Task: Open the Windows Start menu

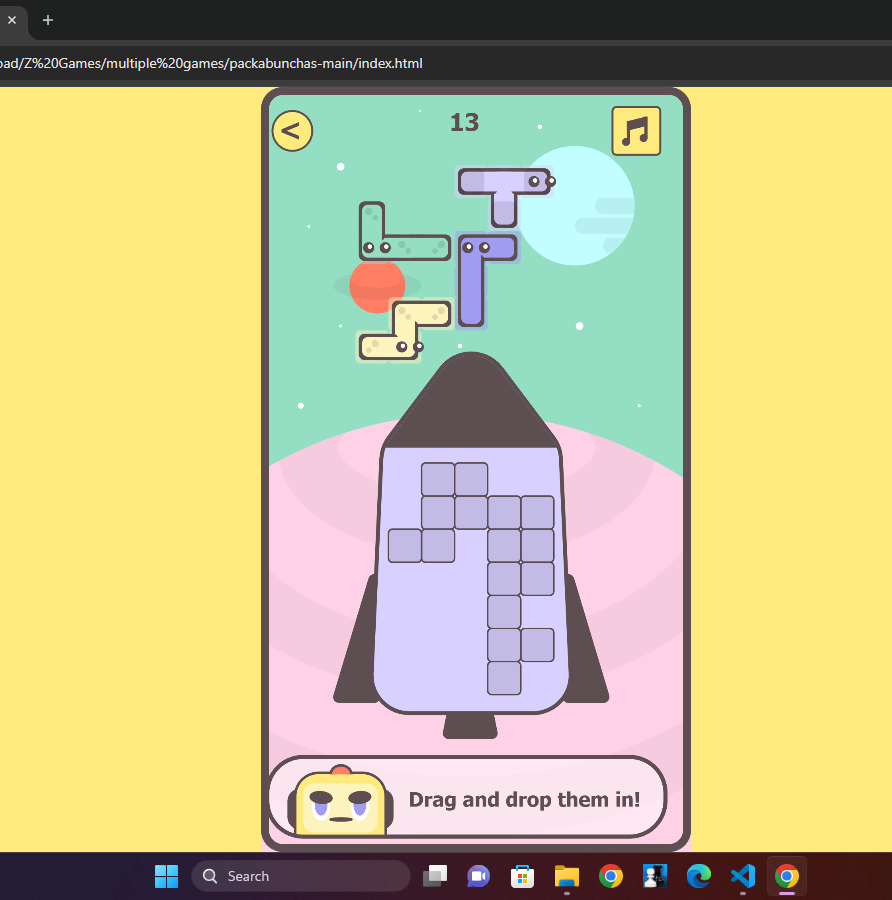Action: 166,876
